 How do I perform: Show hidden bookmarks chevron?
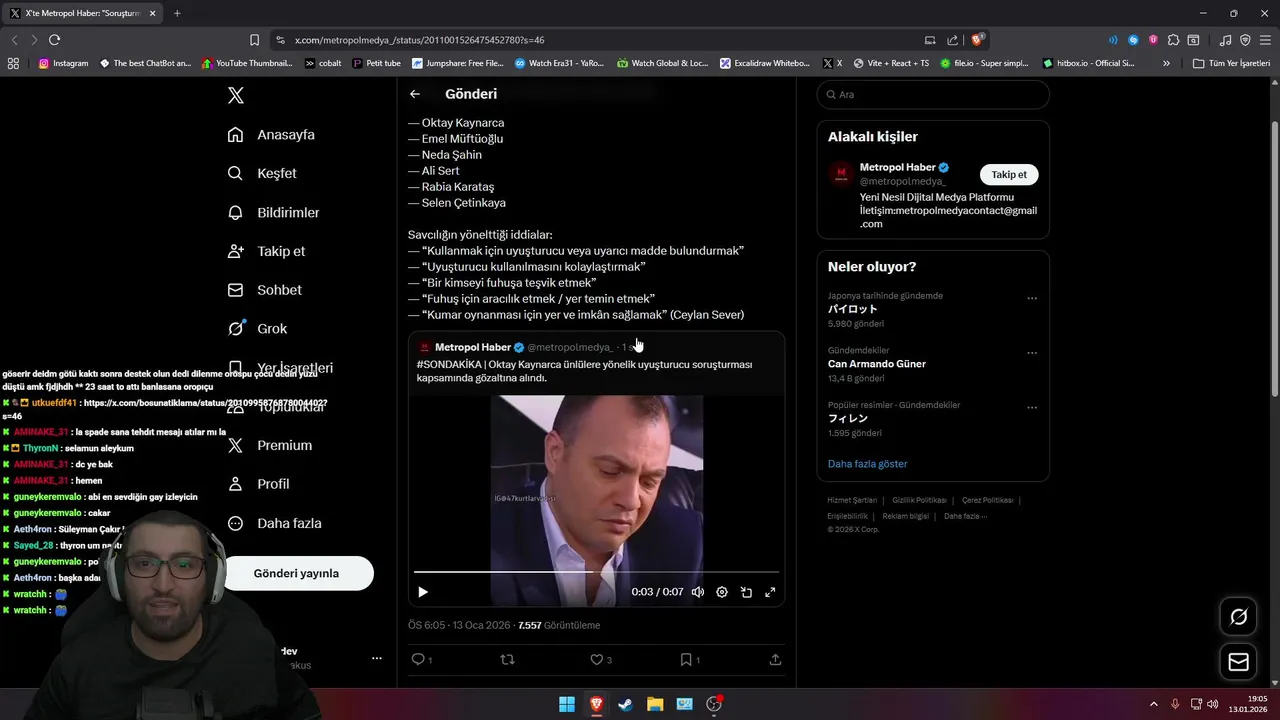tap(1166, 63)
